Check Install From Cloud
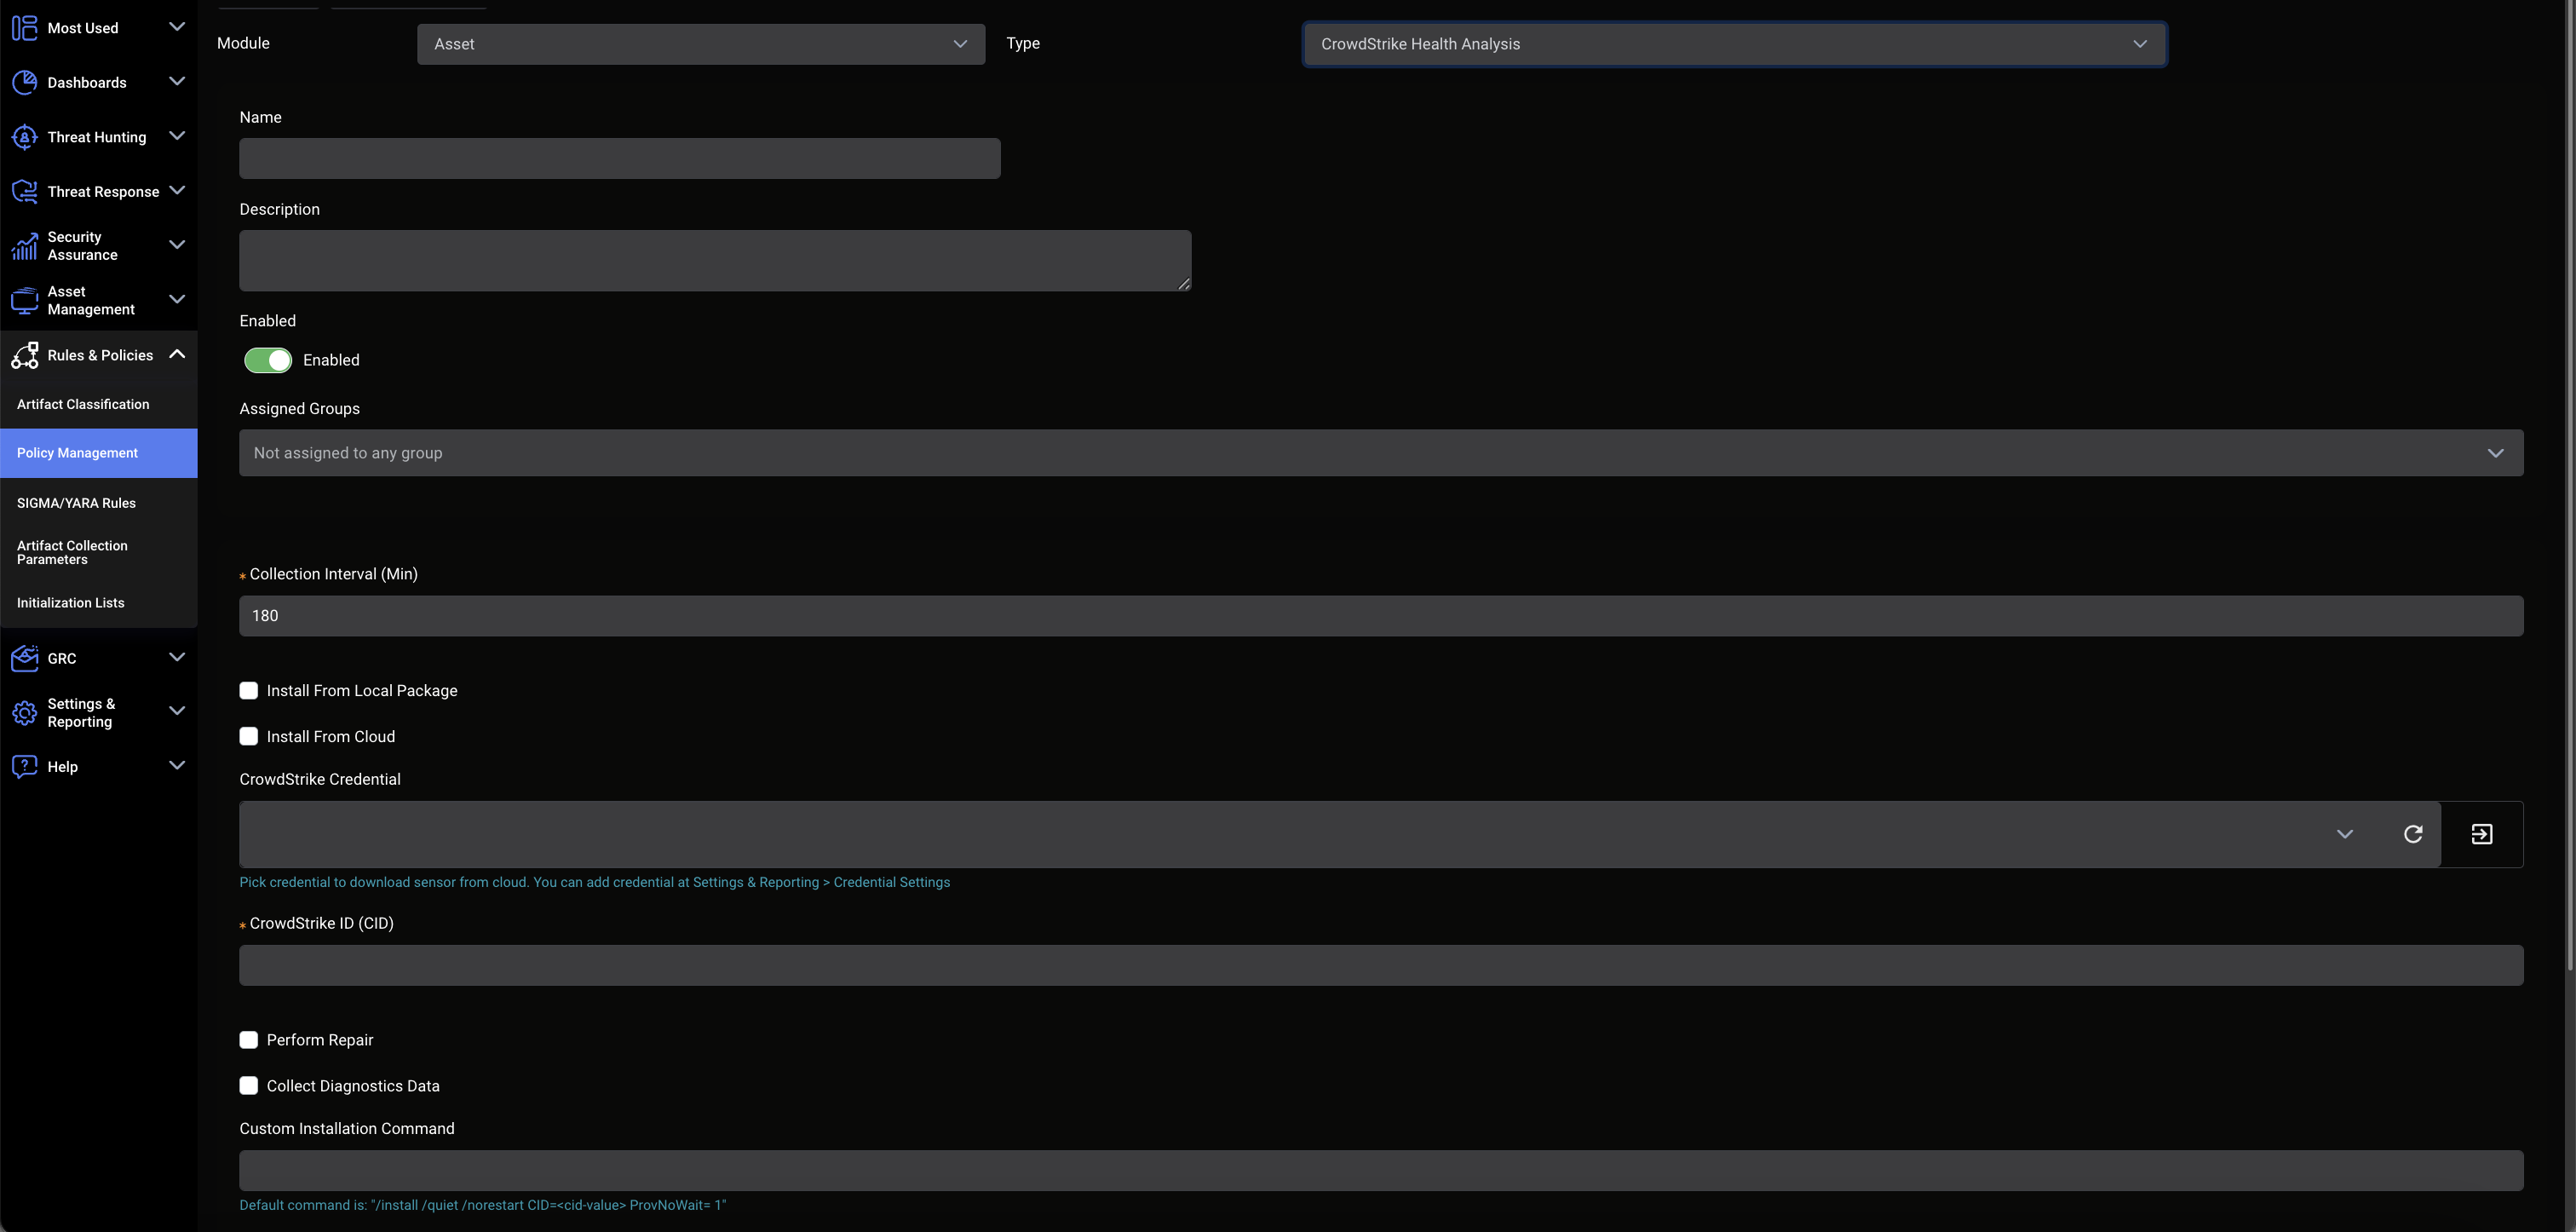 point(249,737)
